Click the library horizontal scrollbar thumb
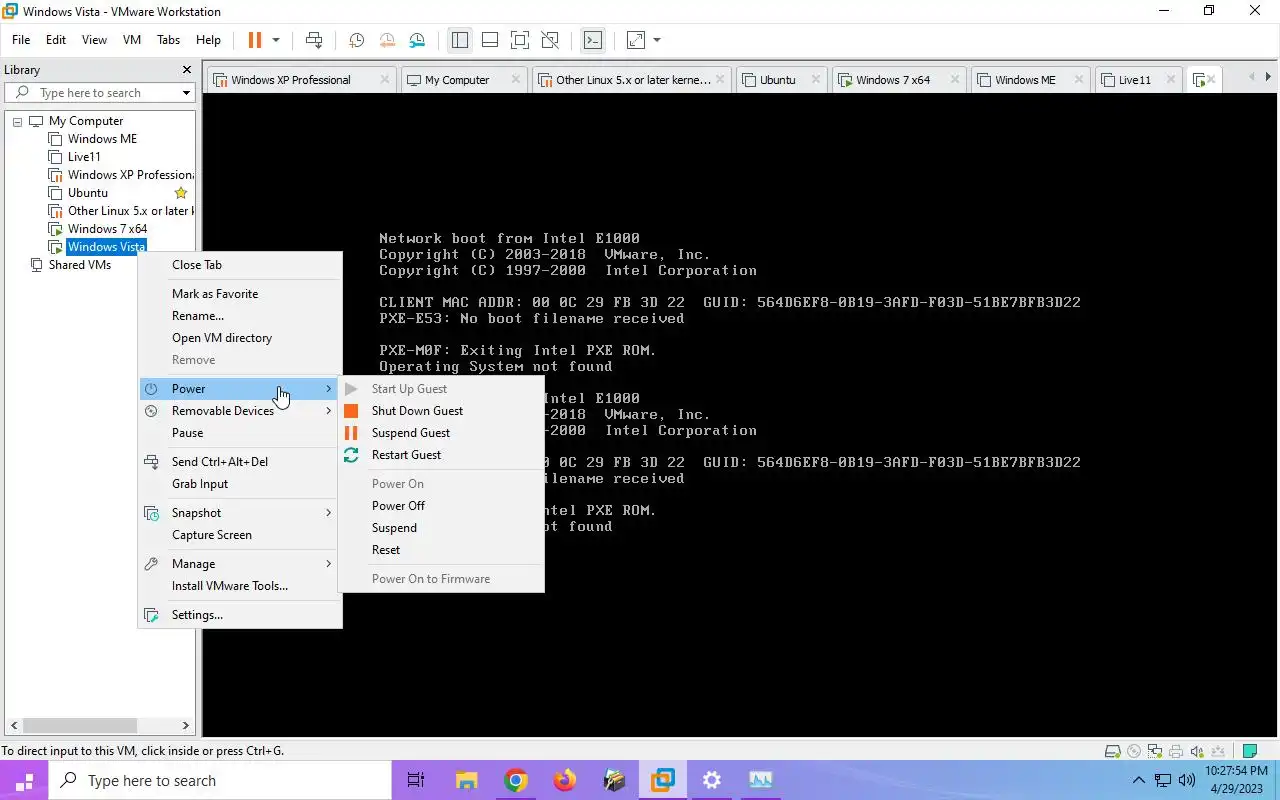The height and width of the screenshot is (800, 1280). click(78, 725)
